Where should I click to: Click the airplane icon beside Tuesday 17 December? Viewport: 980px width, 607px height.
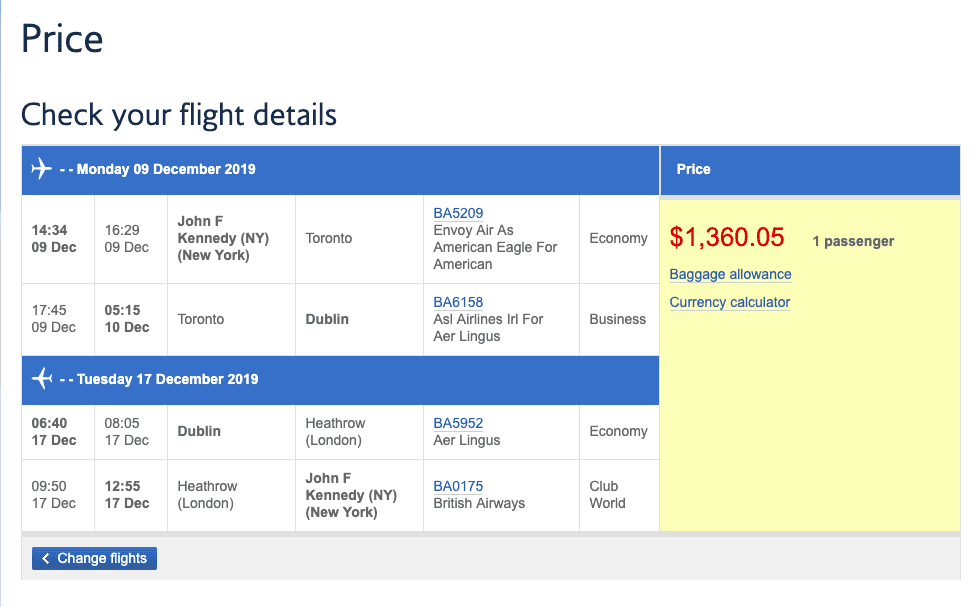(42, 379)
